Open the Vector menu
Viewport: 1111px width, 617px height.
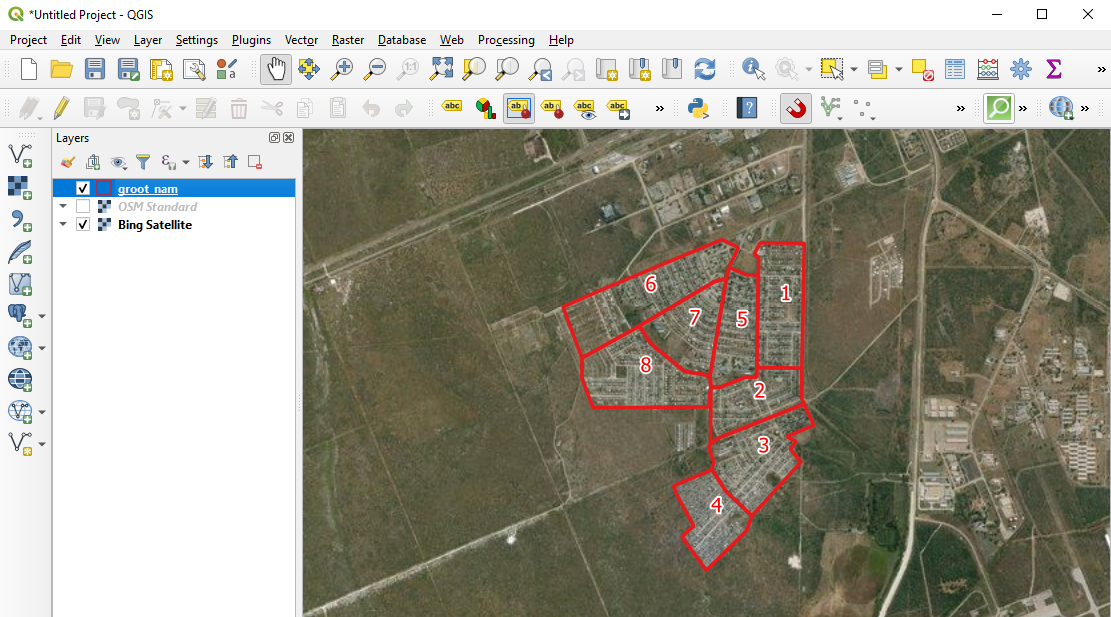click(x=301, y=40)
